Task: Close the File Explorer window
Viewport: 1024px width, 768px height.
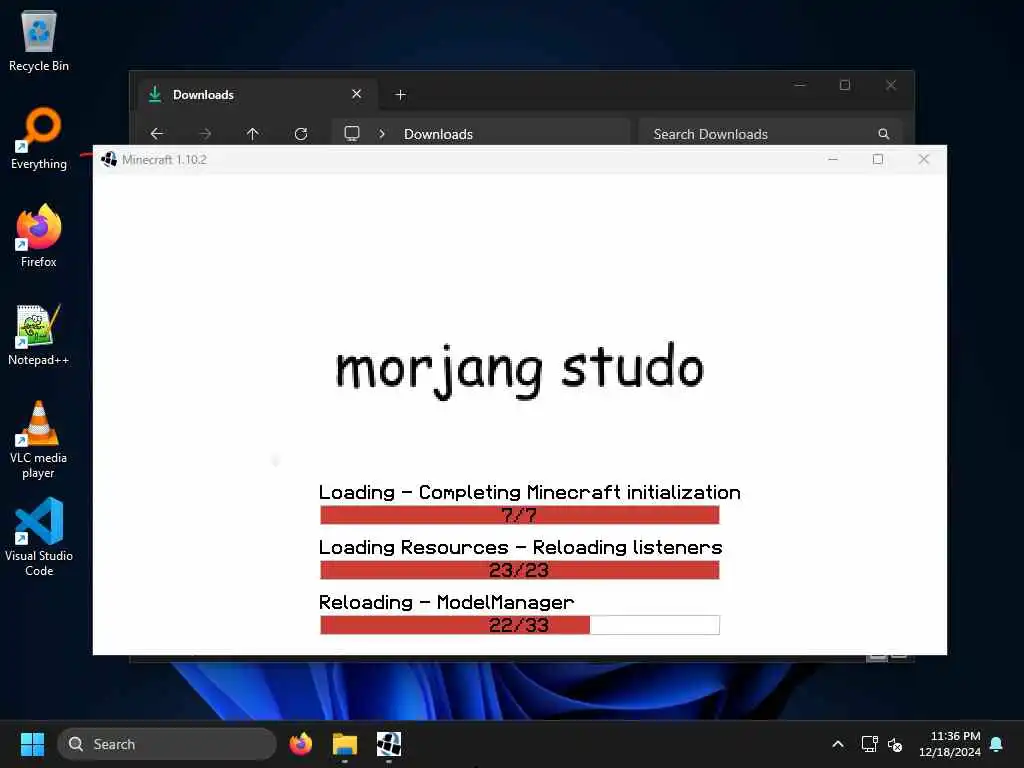Action: [x=891, y=85]
